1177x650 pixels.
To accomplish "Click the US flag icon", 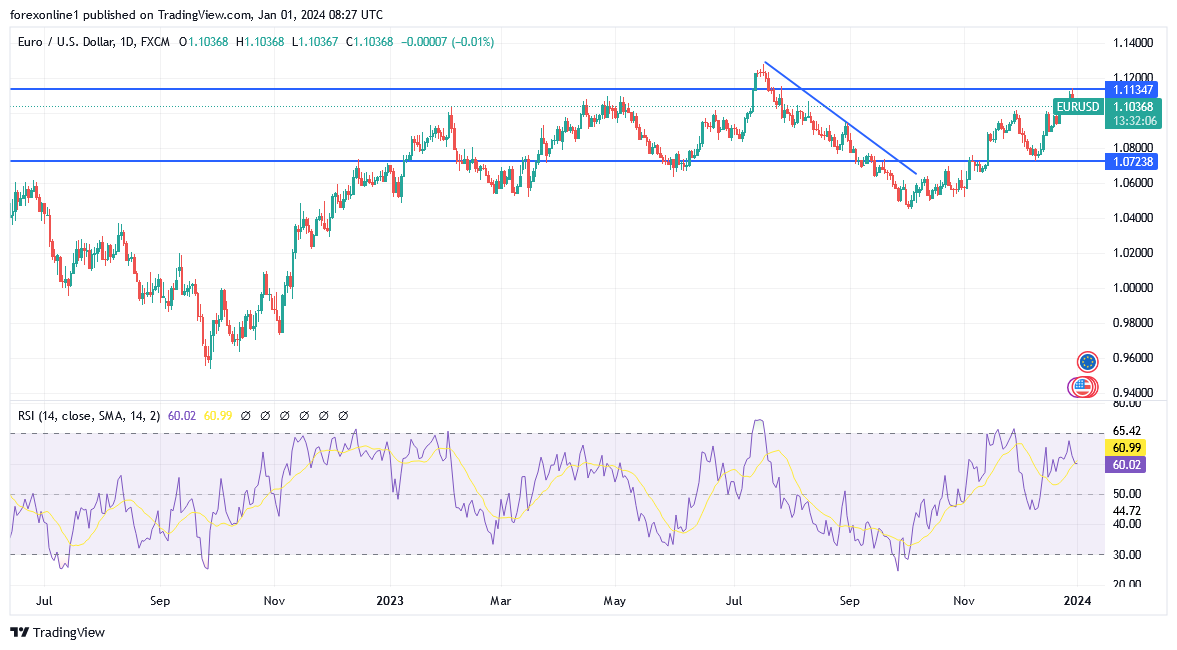I will [1082, 387].
